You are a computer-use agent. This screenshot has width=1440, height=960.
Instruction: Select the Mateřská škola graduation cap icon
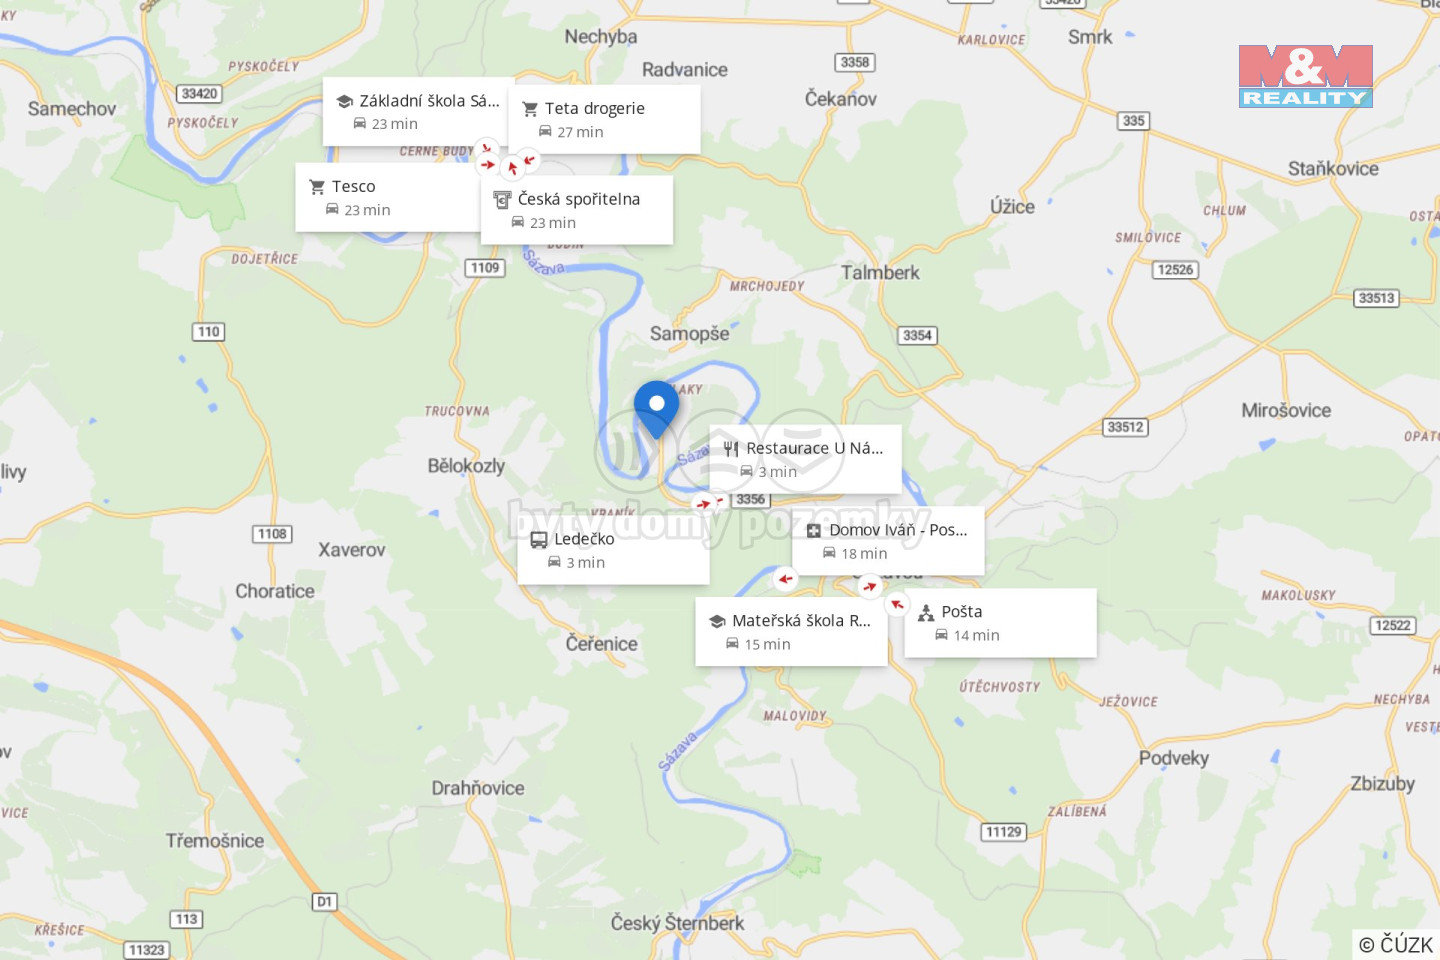[x=716, y=622]
